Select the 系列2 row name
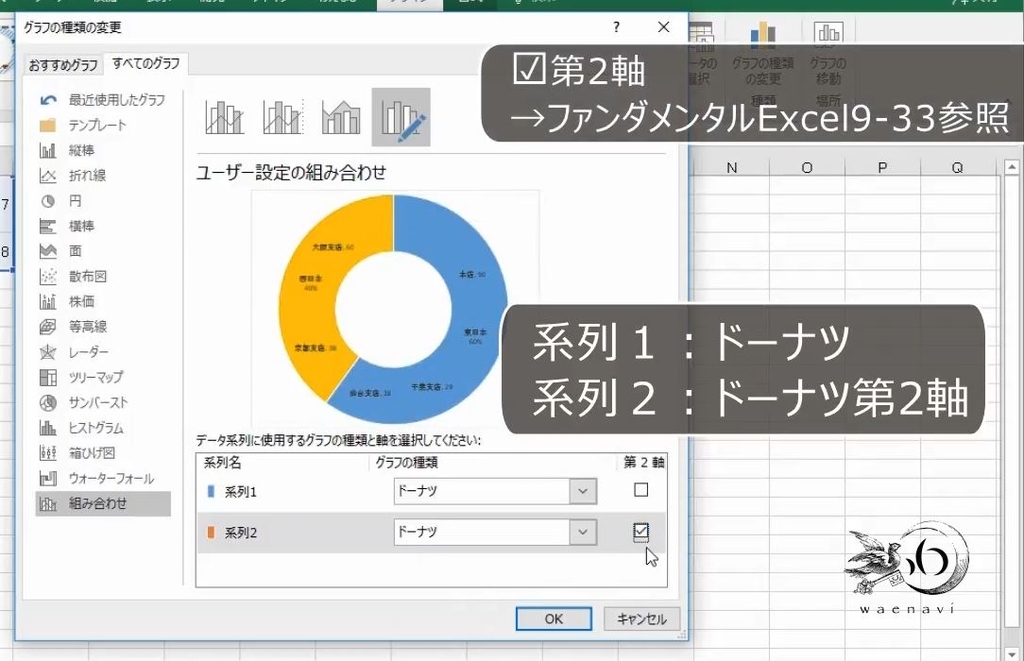This screenshot has height=661, width=1024. pyautogui.click(x=241, y=533)
